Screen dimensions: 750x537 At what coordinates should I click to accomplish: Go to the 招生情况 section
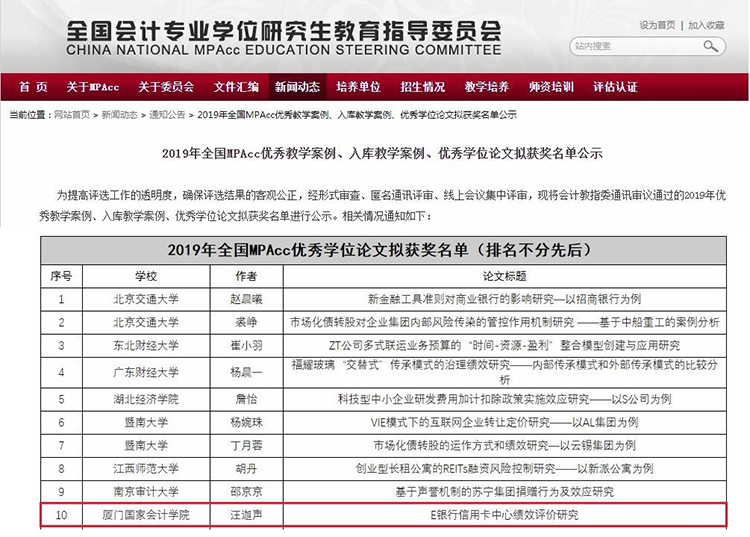point(422,87)
